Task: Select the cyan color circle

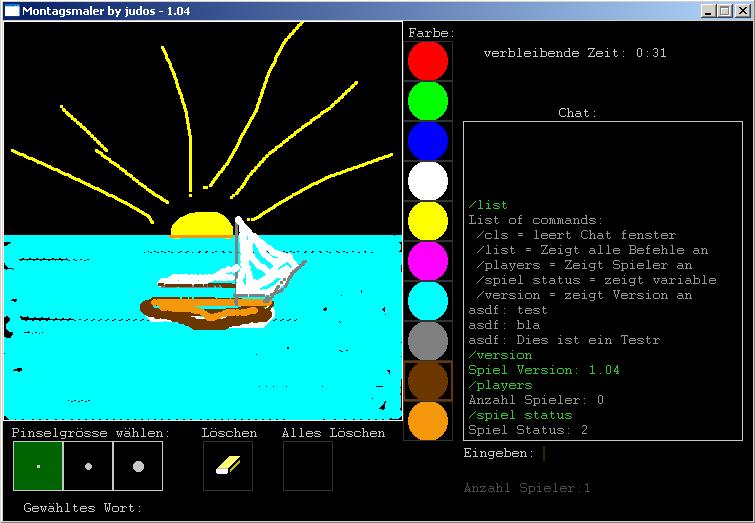Action: point(428,301)
